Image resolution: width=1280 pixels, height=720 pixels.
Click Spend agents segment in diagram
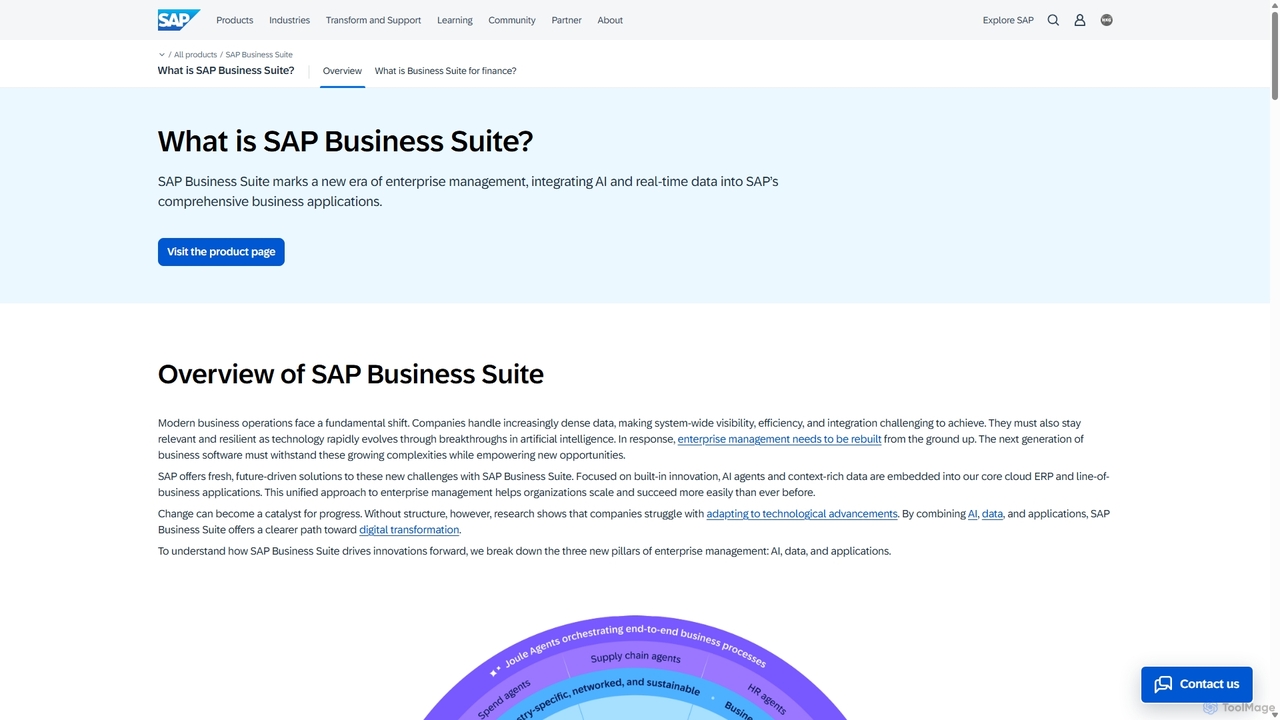(x=504, y=699)
